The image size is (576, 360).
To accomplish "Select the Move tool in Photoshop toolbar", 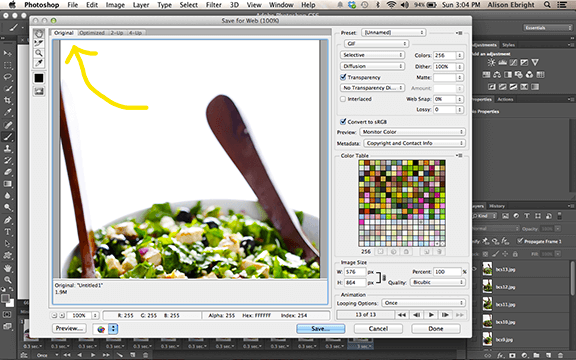I will [x=7, y=54].
